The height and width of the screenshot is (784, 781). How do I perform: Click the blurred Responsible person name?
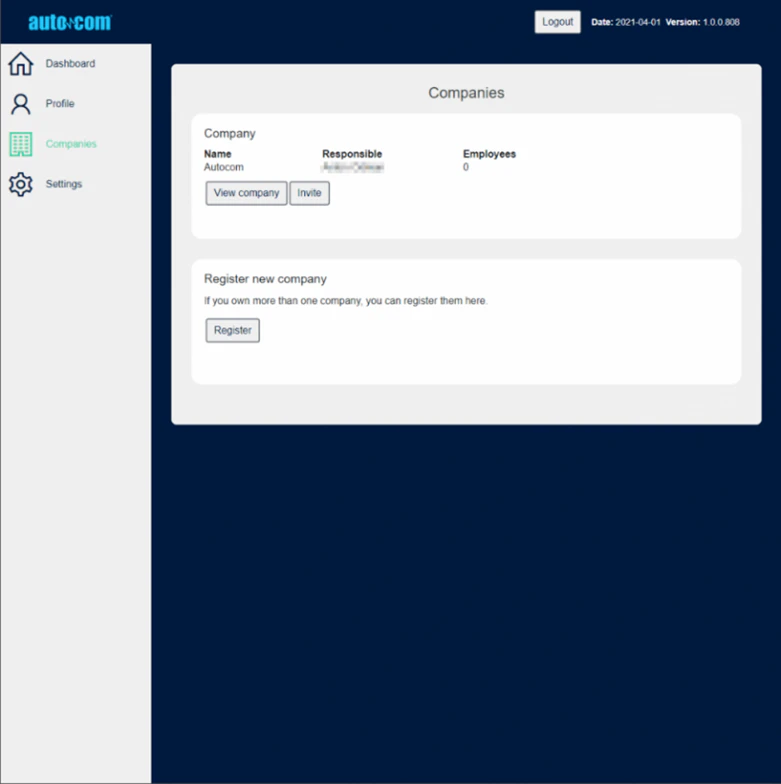pos(353,167)
